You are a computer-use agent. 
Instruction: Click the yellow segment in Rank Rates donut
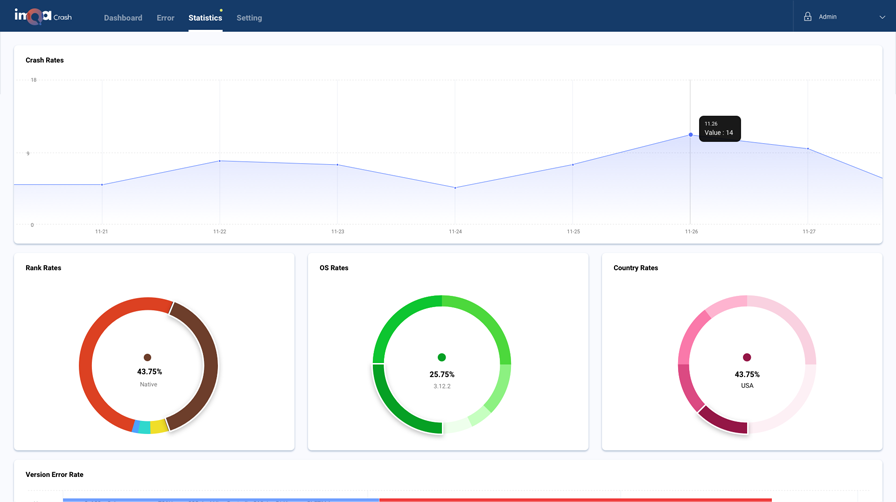click(158, 427)
